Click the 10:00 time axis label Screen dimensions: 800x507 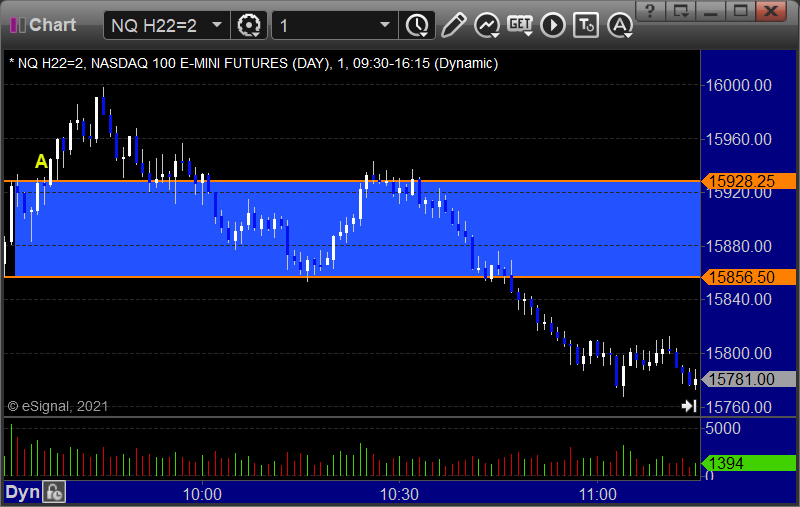[202, 494]
